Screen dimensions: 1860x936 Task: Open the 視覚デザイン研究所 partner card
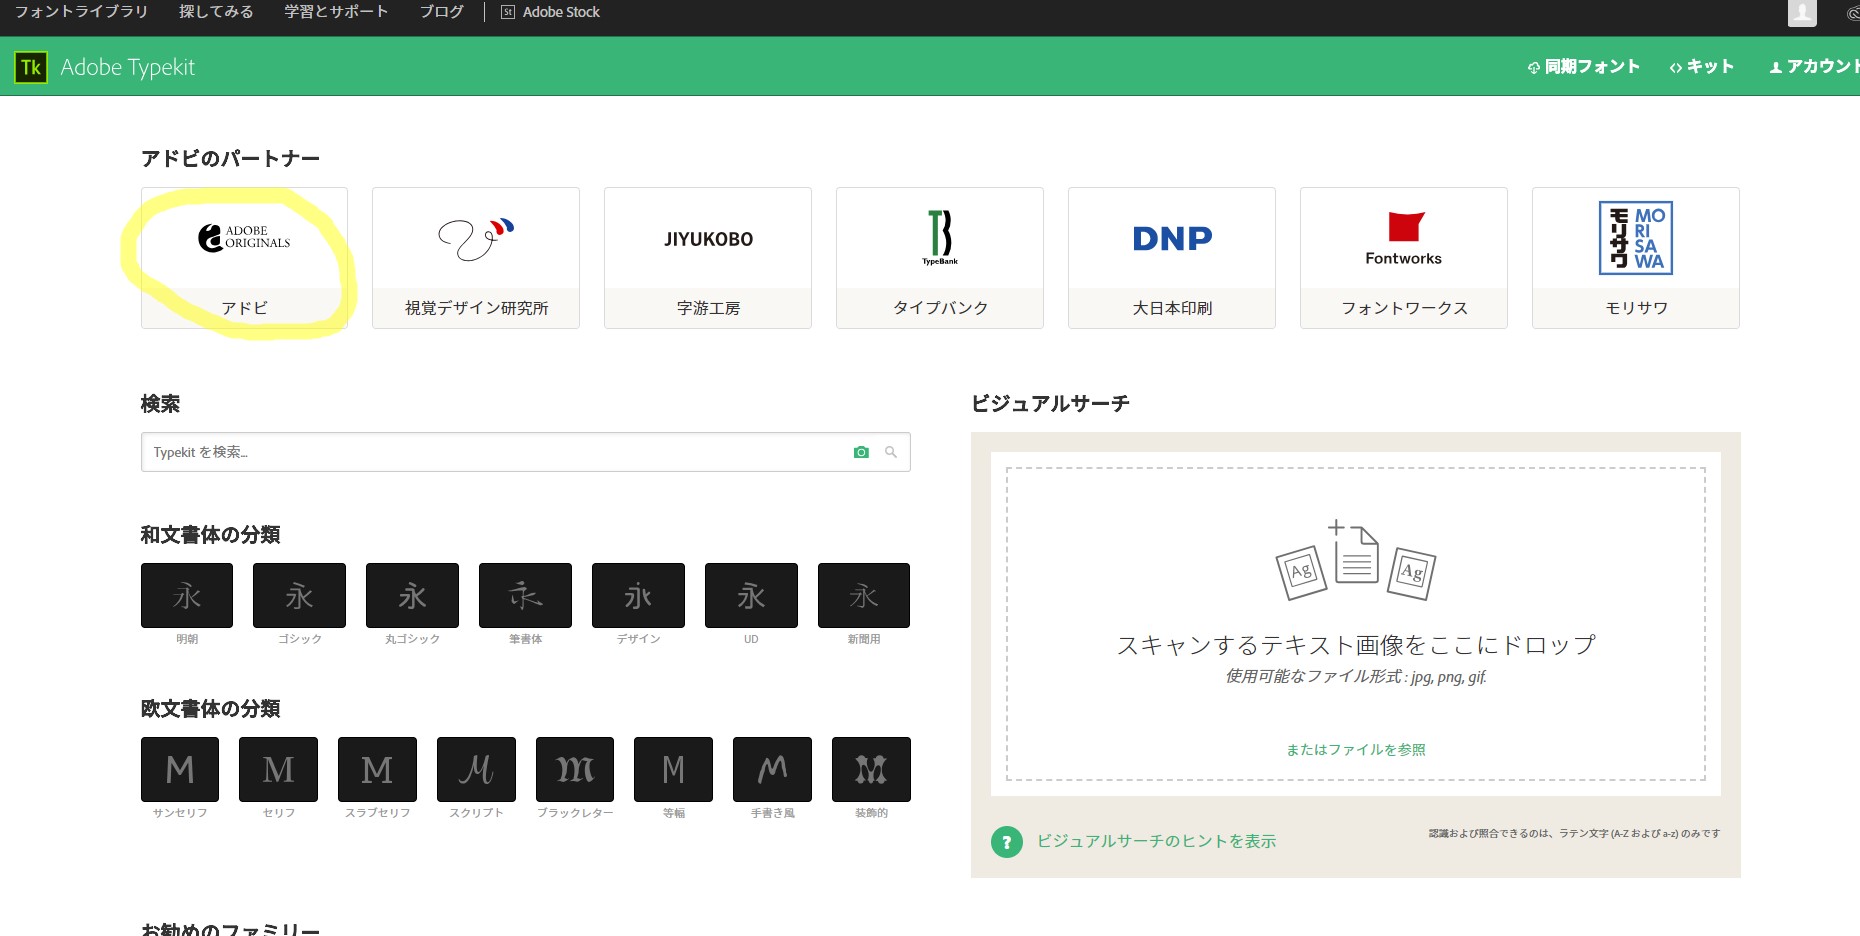476,258
